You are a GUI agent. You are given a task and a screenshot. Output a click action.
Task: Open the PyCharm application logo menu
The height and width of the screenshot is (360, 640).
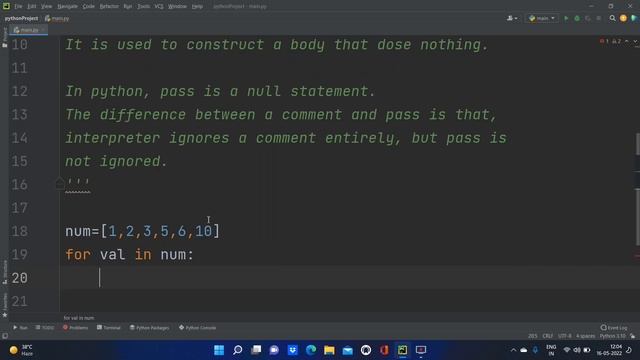tap(6, 6)
